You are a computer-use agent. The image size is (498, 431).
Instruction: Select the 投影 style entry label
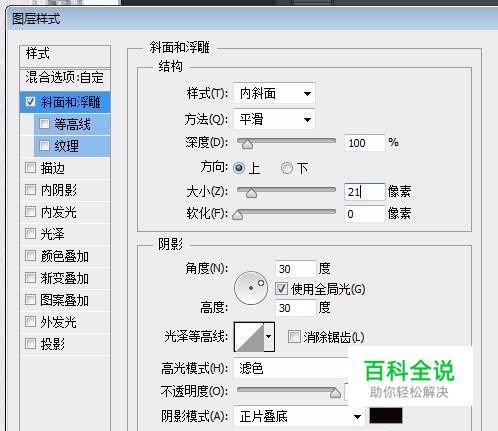(53, 344)
